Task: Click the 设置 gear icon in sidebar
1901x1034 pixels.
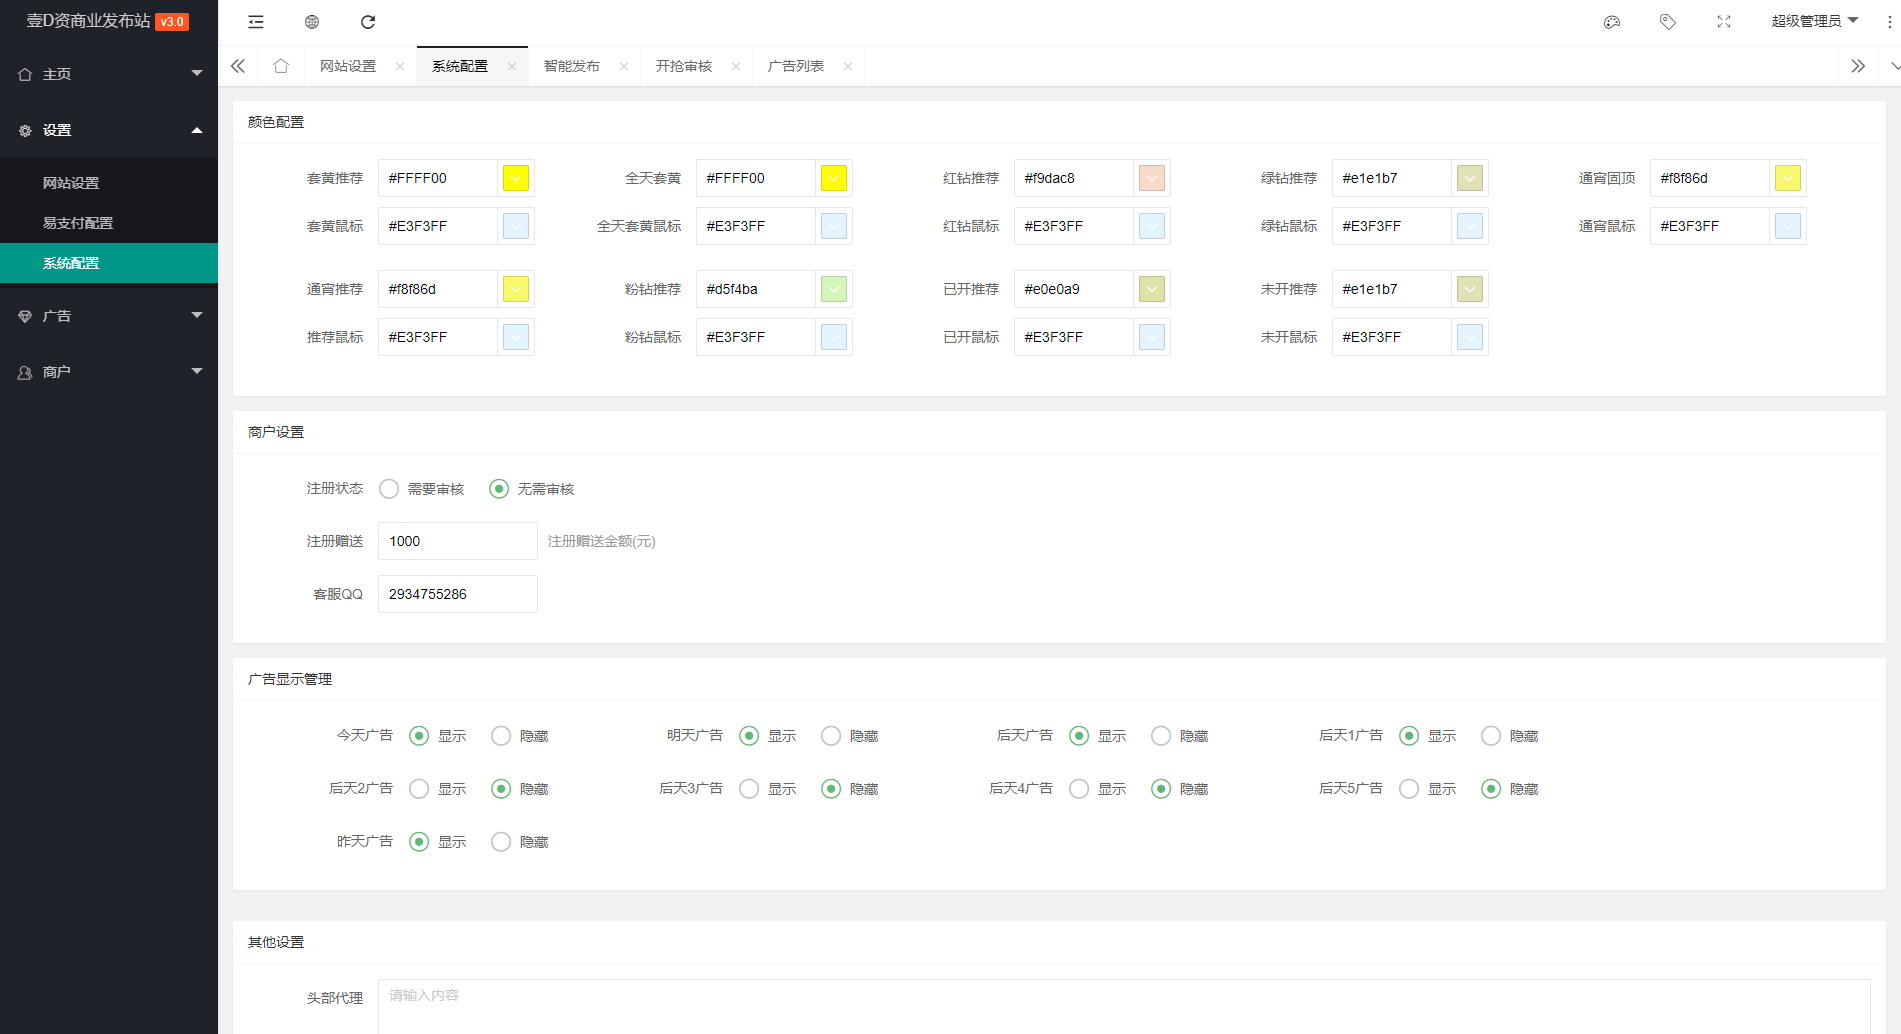Action: pos(25,130)
